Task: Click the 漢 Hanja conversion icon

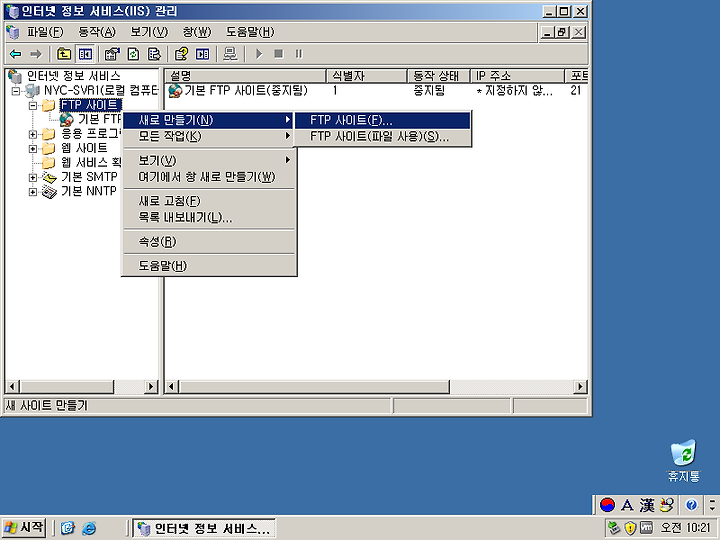Action: pos(647,506)
